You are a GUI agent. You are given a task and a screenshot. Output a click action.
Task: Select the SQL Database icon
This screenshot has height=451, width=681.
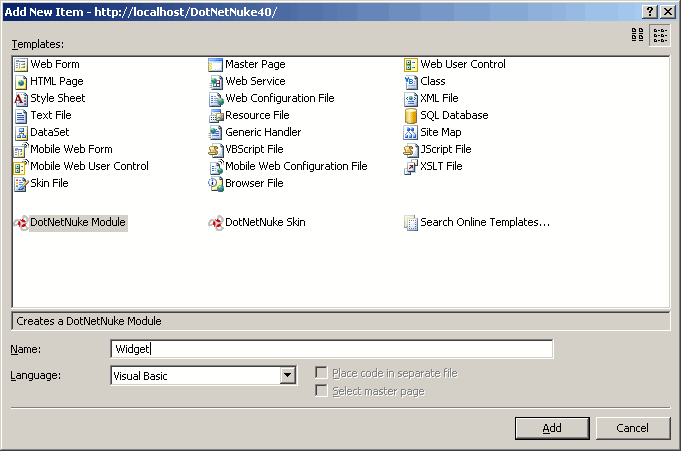410,116
